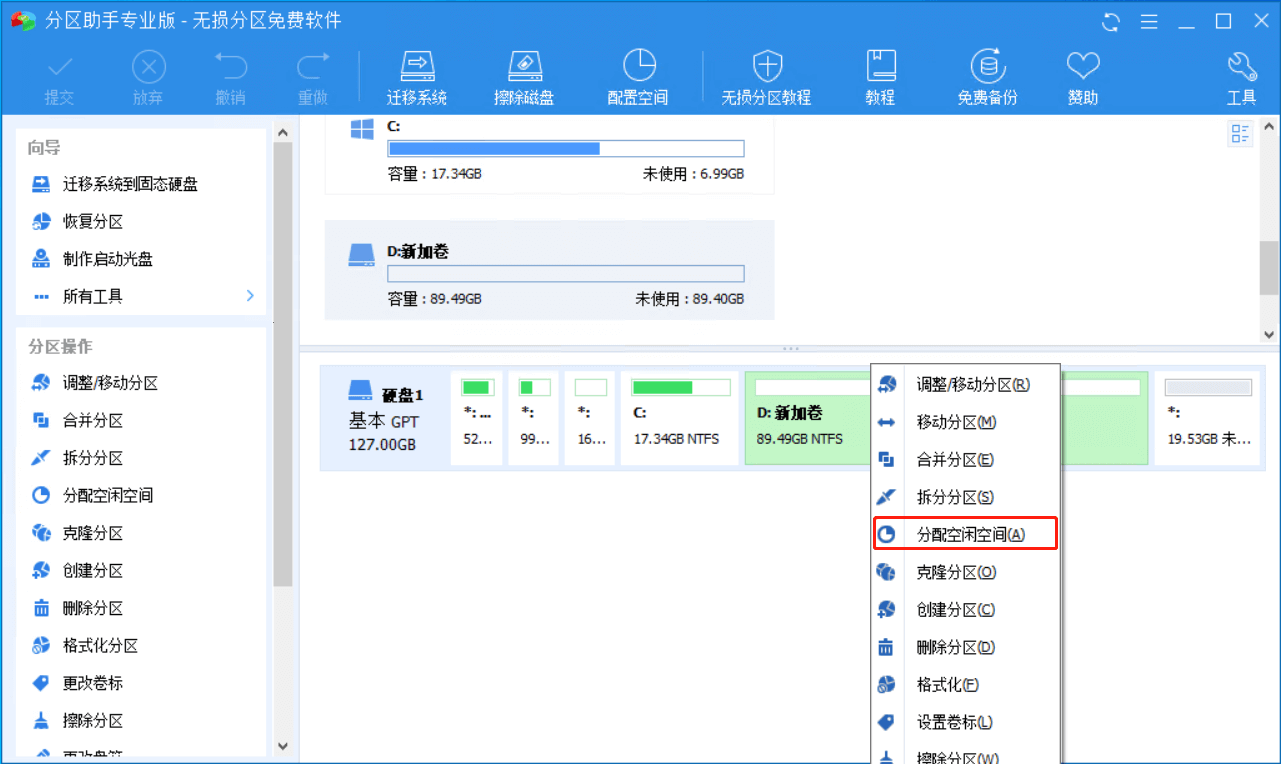Collapse the sidebar using scrollbar down arrow
The width and height of the screenshot is (1281, 764).
(282, 746)
